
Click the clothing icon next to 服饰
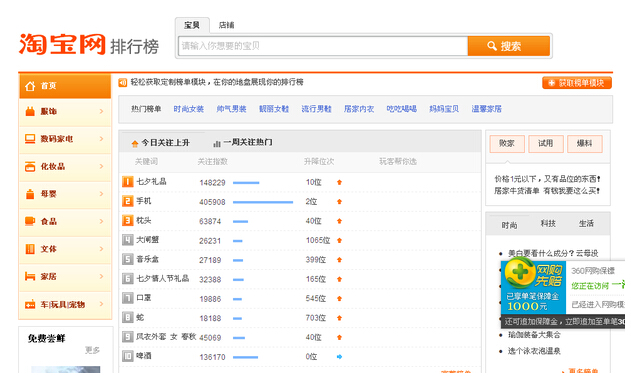(30, 111)
